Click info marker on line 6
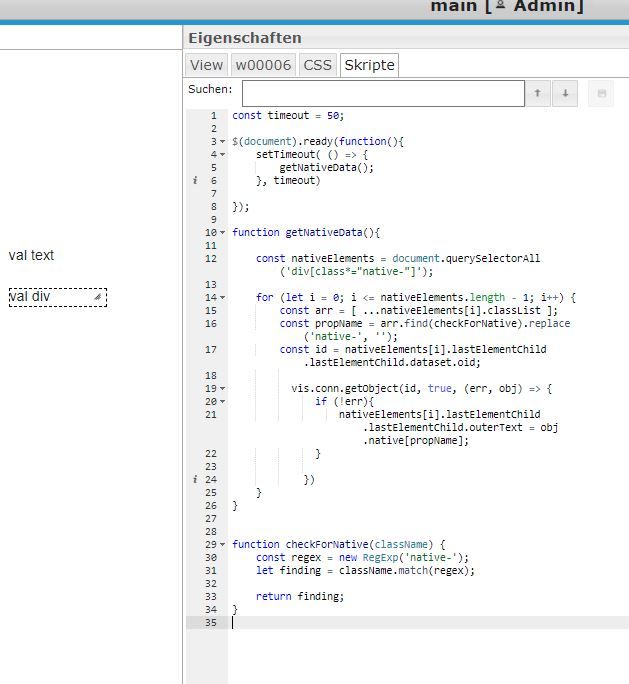This screenshot has height=684, width=629. pos(195,180)
